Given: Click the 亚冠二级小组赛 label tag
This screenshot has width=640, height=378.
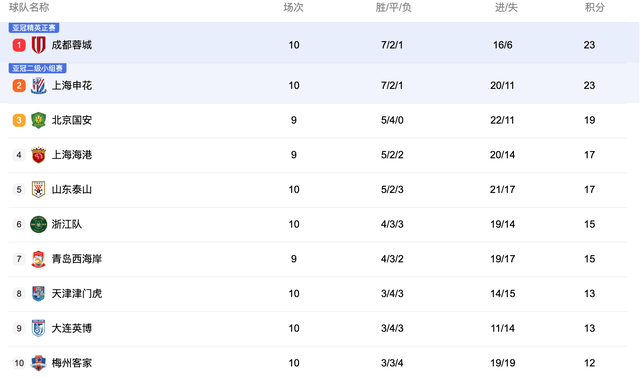Looking at the screenshot, I should [38, 68].
